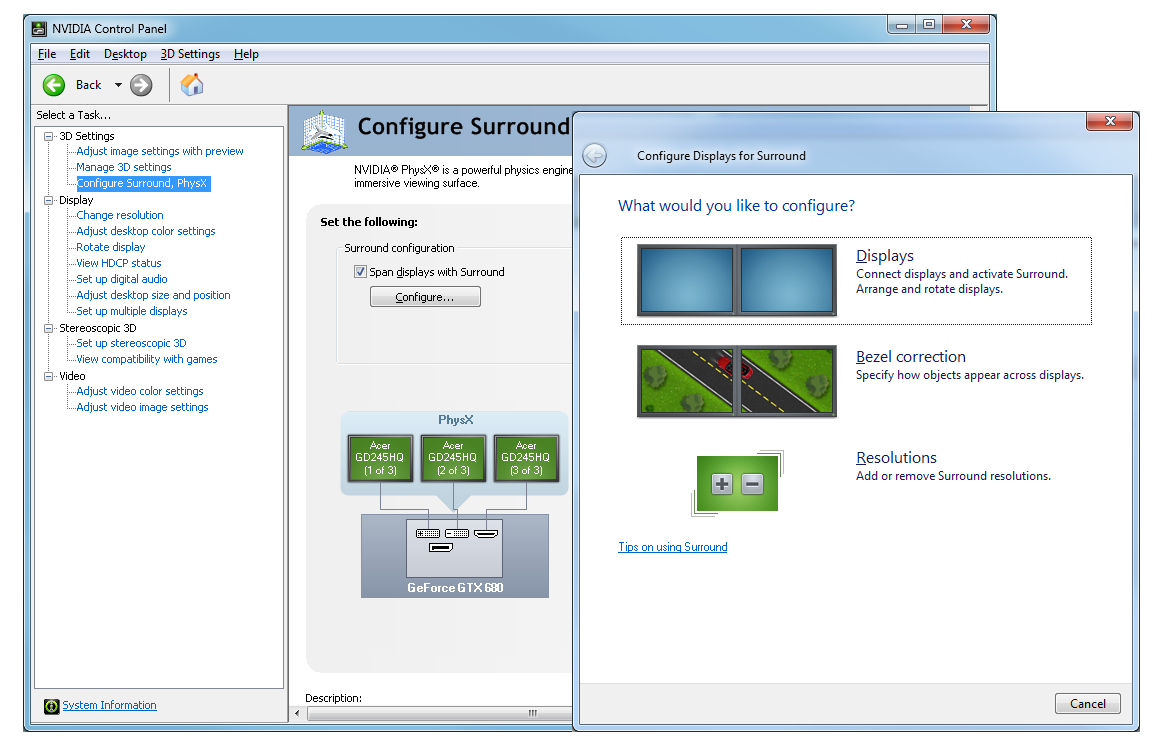This screenshot has width=1162, height=751.
Task: Select View compatibility with games
Action: click(147, 360)
